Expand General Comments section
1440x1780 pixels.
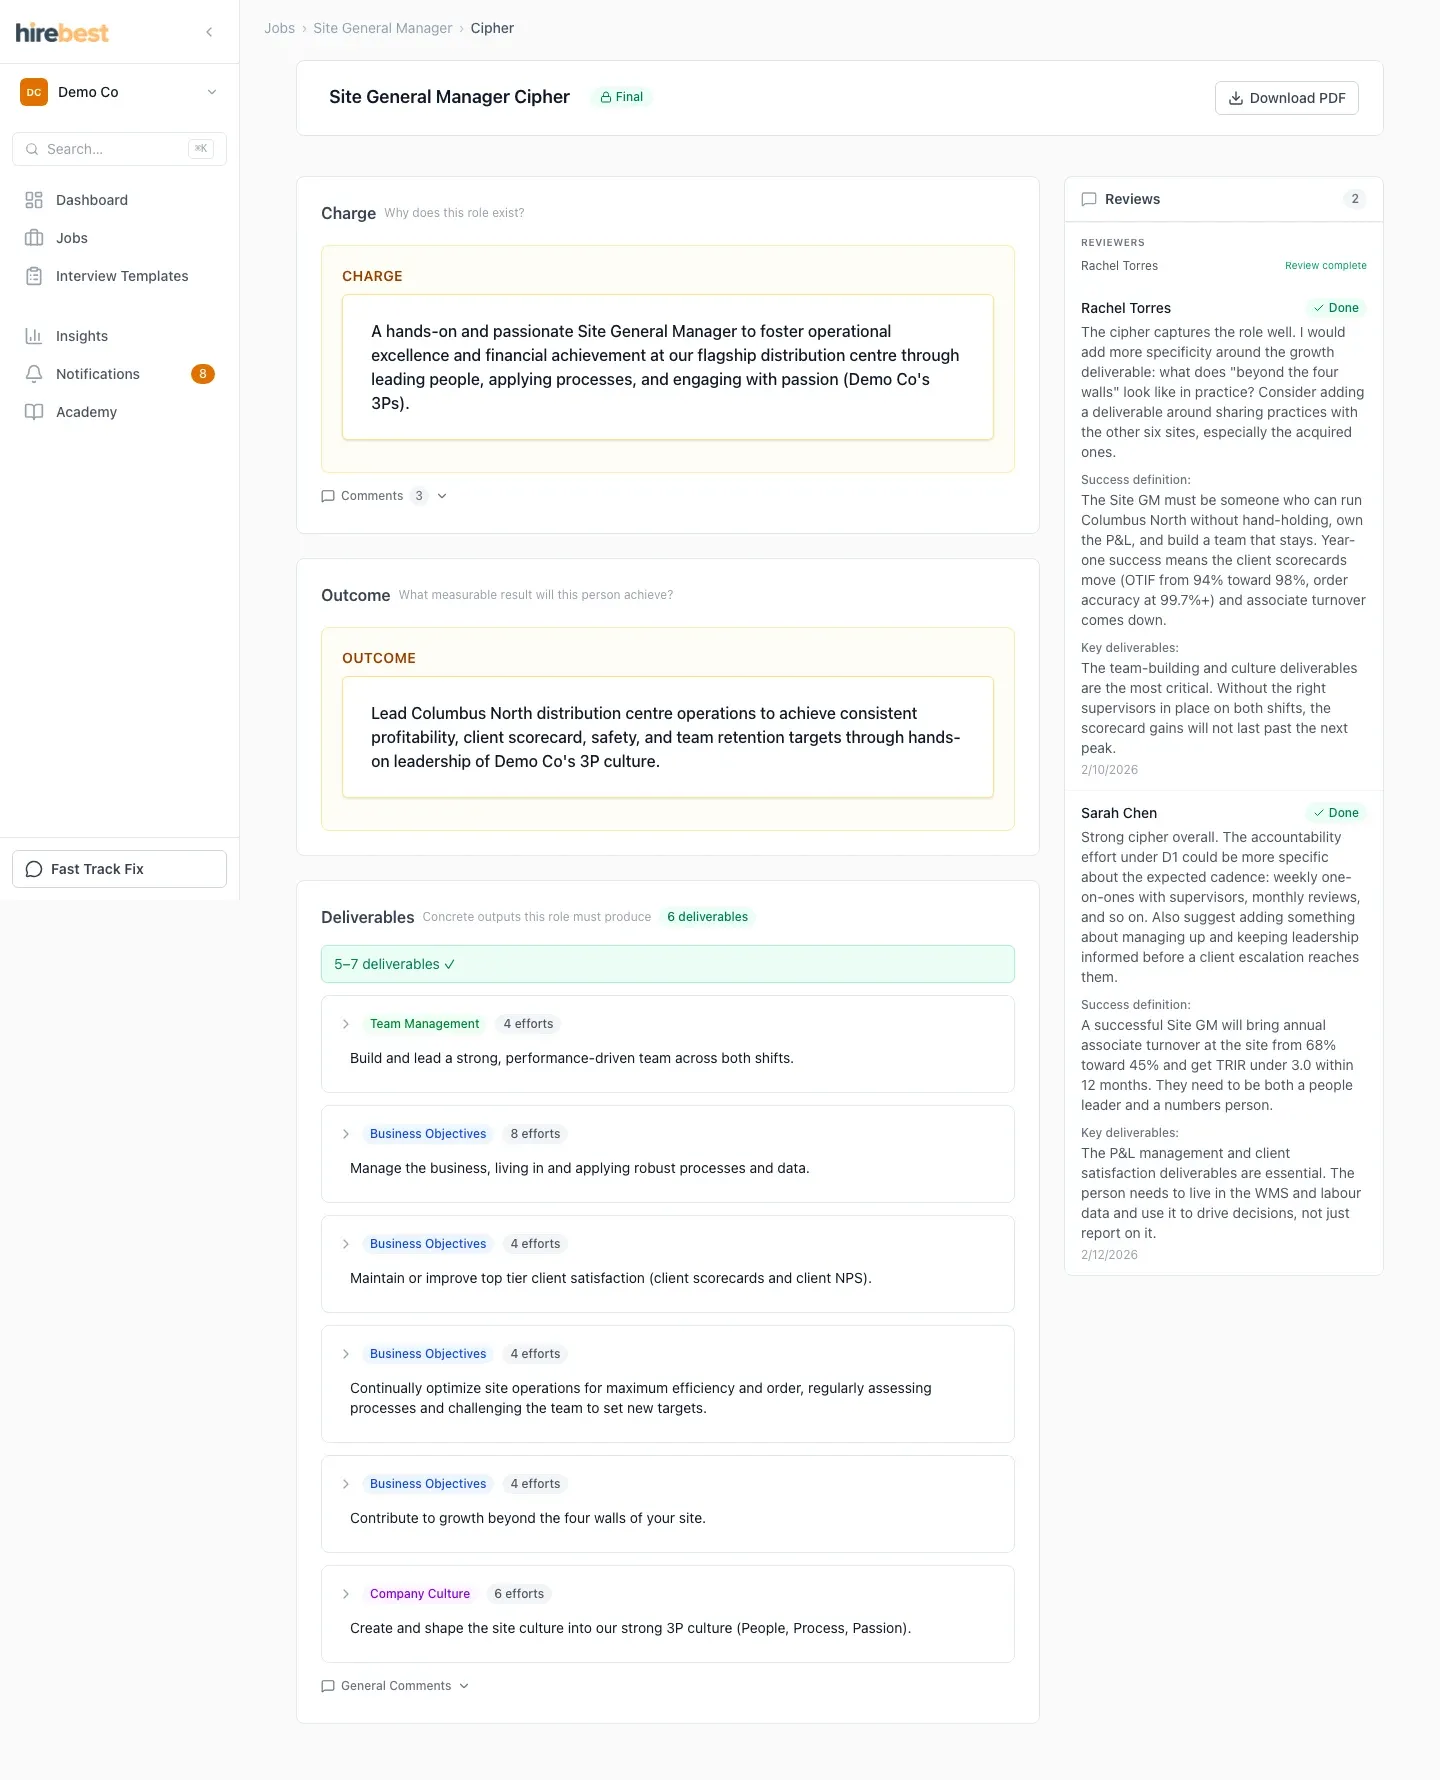pyautogui.click(x=395, y=1686)
